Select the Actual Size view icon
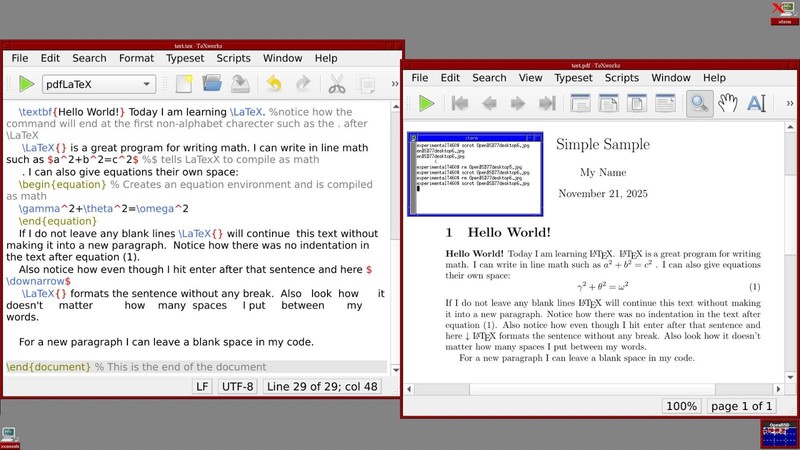The height and width of the screenshot is (450, 800). [x=580, y=104]
